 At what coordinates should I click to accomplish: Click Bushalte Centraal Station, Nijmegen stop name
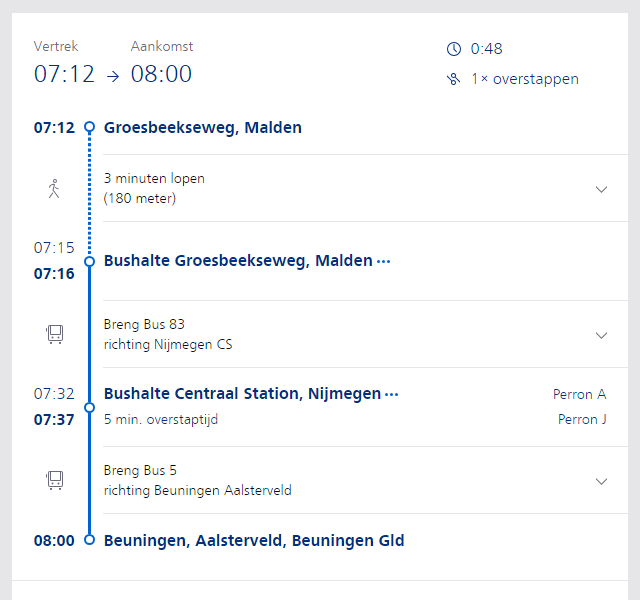point(242,394)
